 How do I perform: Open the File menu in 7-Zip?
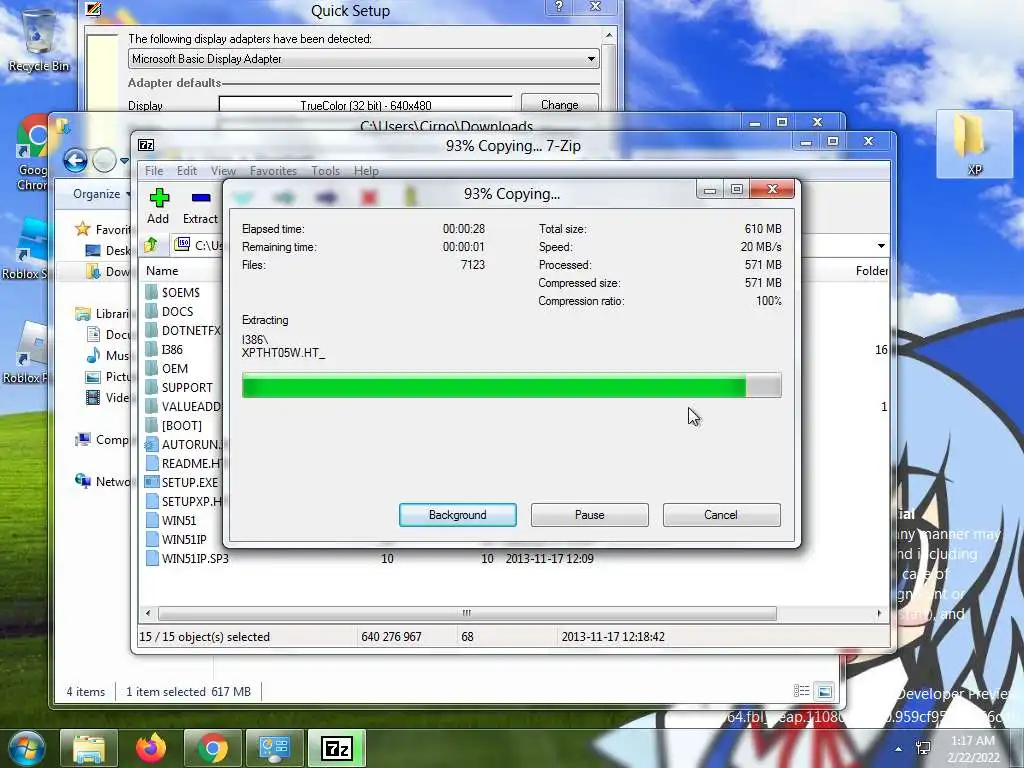pyautogui.click(x=154, y=170)
